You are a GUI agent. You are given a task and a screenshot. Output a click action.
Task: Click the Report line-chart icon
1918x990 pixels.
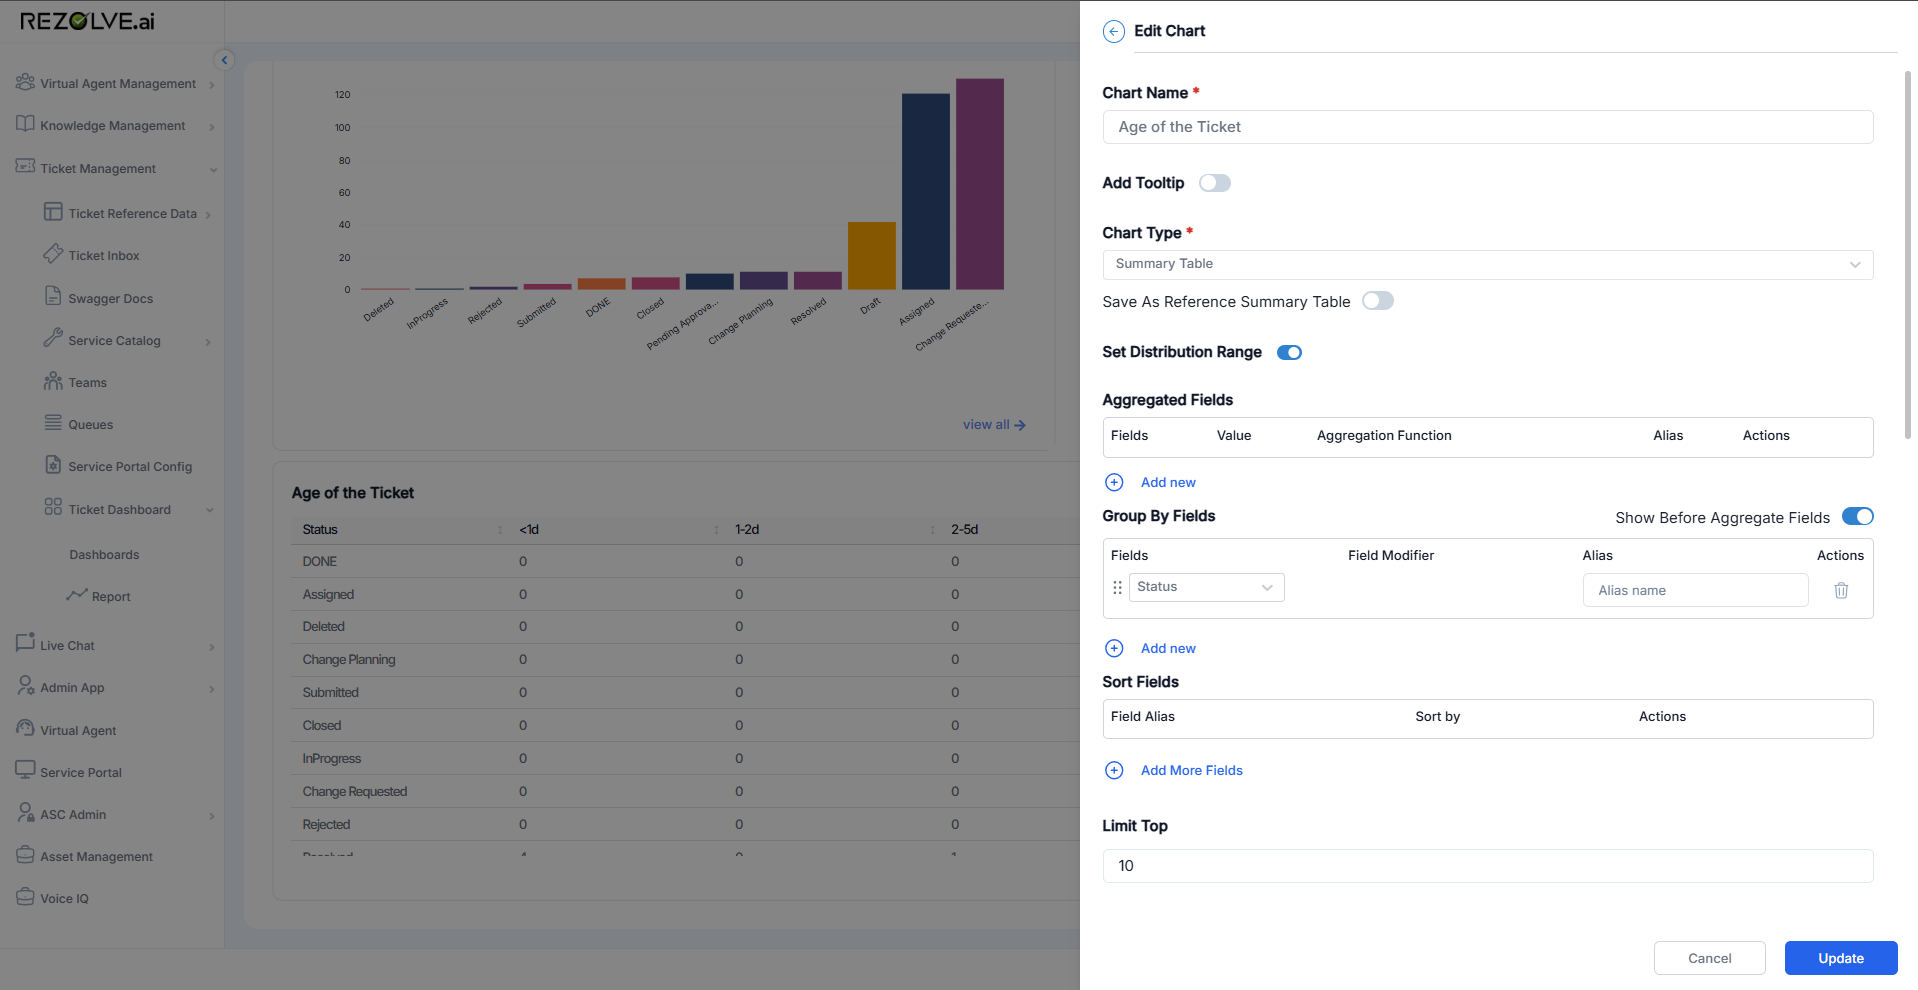[x=77, y=595]
